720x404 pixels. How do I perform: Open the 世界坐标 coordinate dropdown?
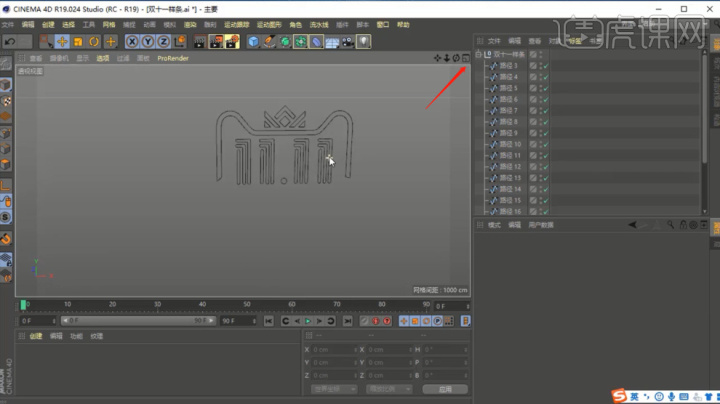334,389
